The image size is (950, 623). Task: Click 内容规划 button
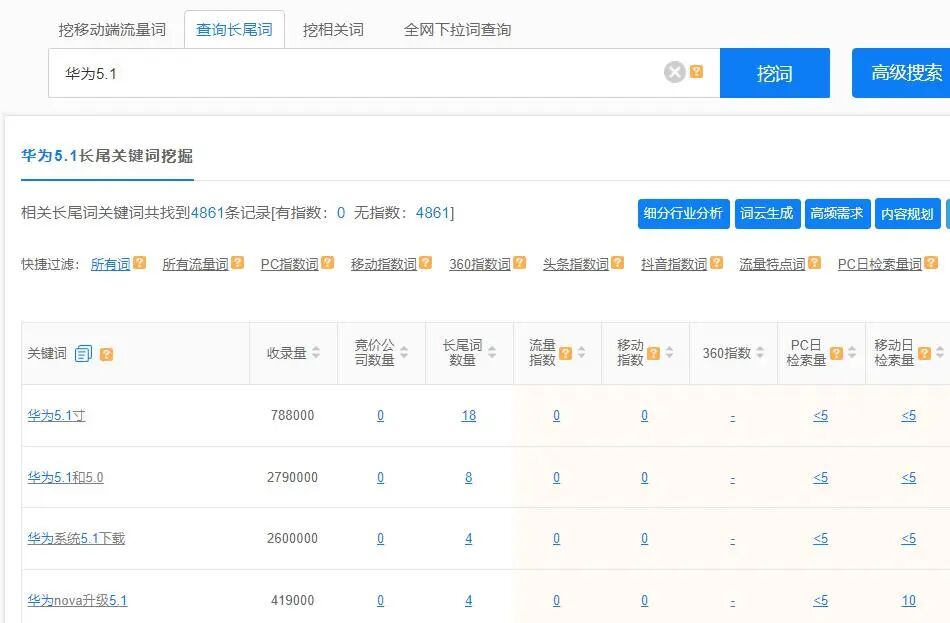(x=908, y=213)
